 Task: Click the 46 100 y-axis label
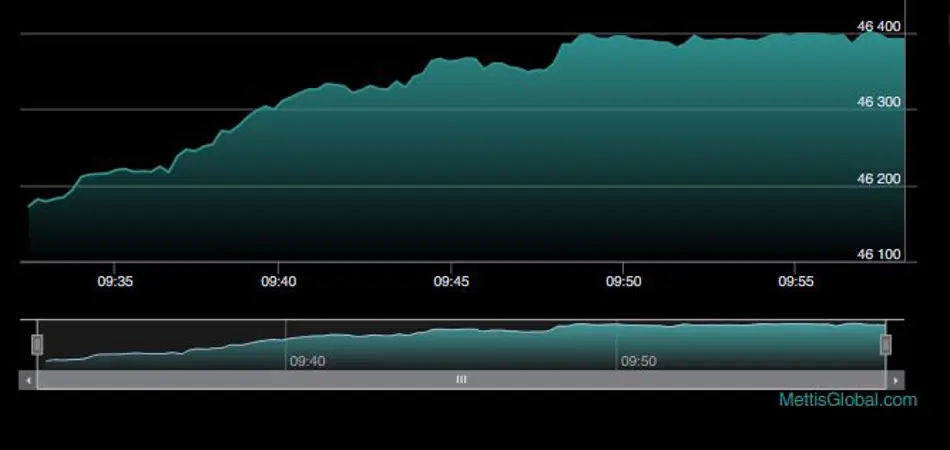pyautogui.click(x=879, y=255)
